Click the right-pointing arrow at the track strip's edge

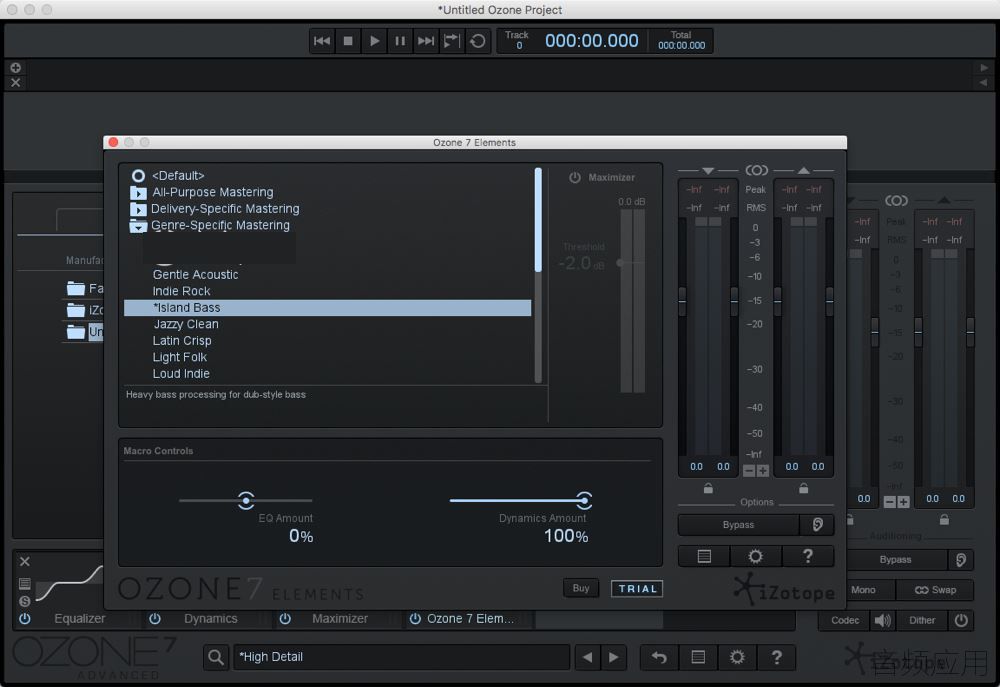point(984,67)
